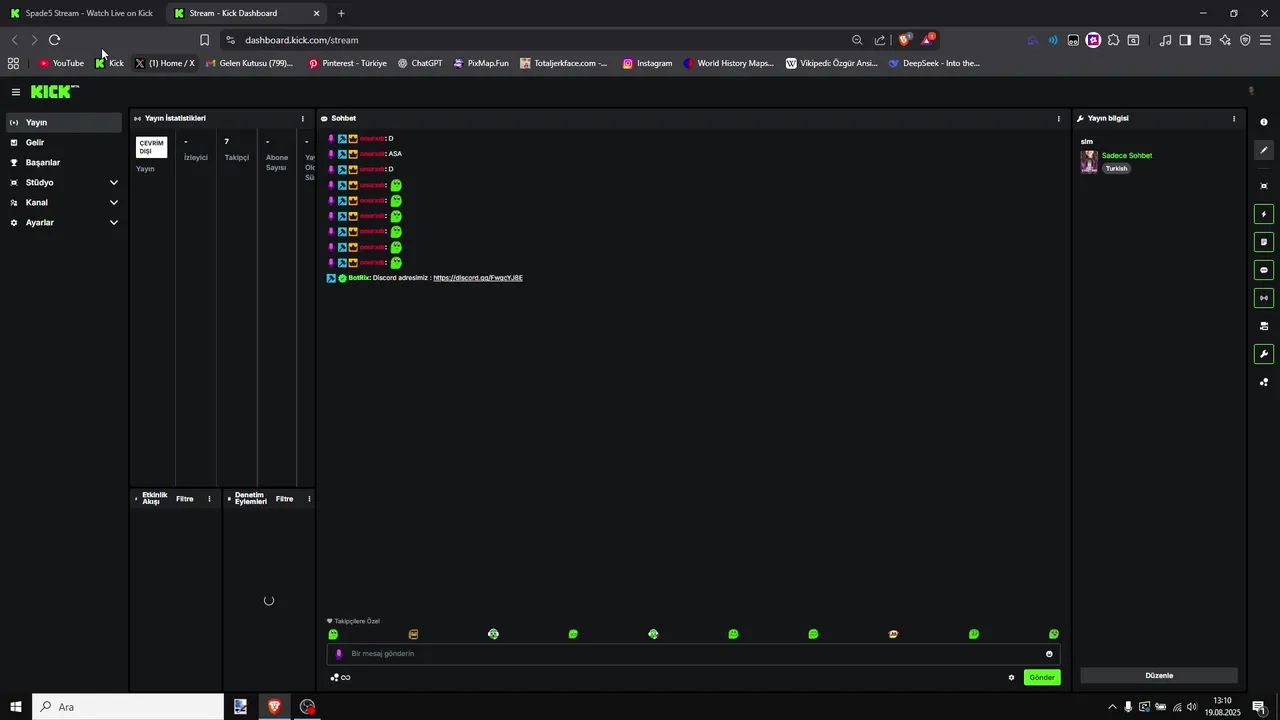Switch to the Spade5 Stream browser tab
The image size is (1280, 720).
pos(83,13)
